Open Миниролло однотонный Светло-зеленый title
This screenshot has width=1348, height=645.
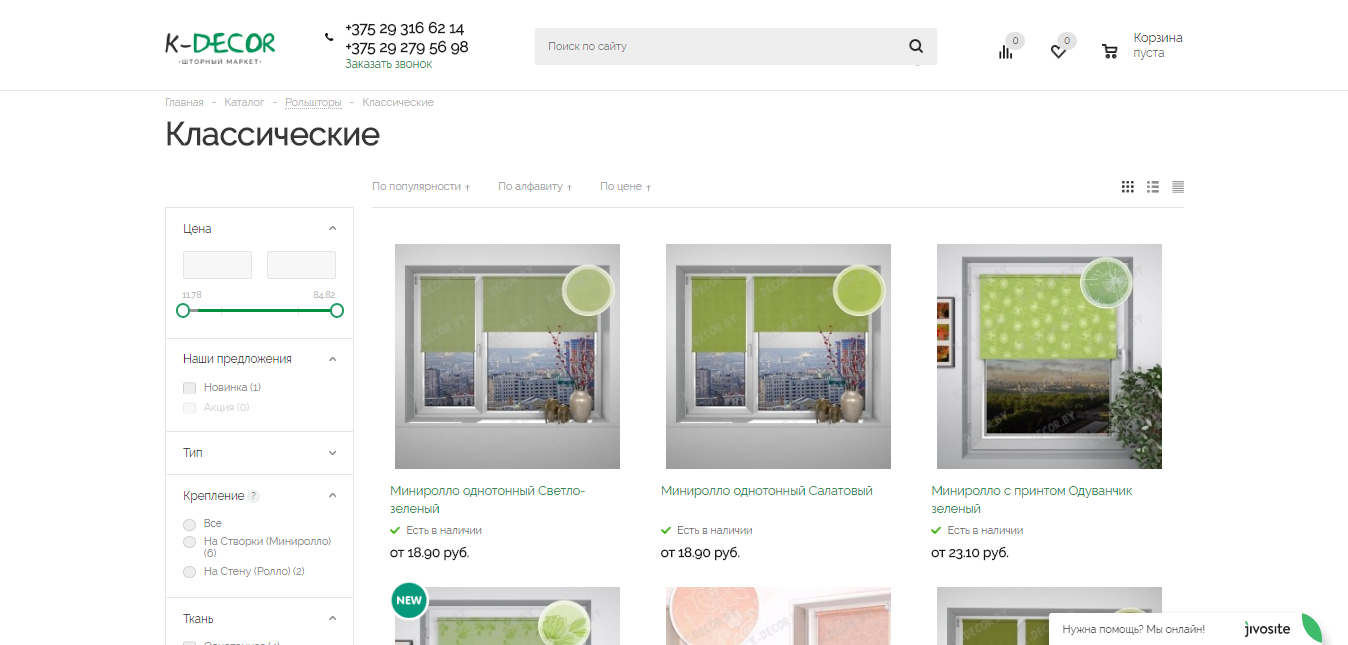(488, 500)
